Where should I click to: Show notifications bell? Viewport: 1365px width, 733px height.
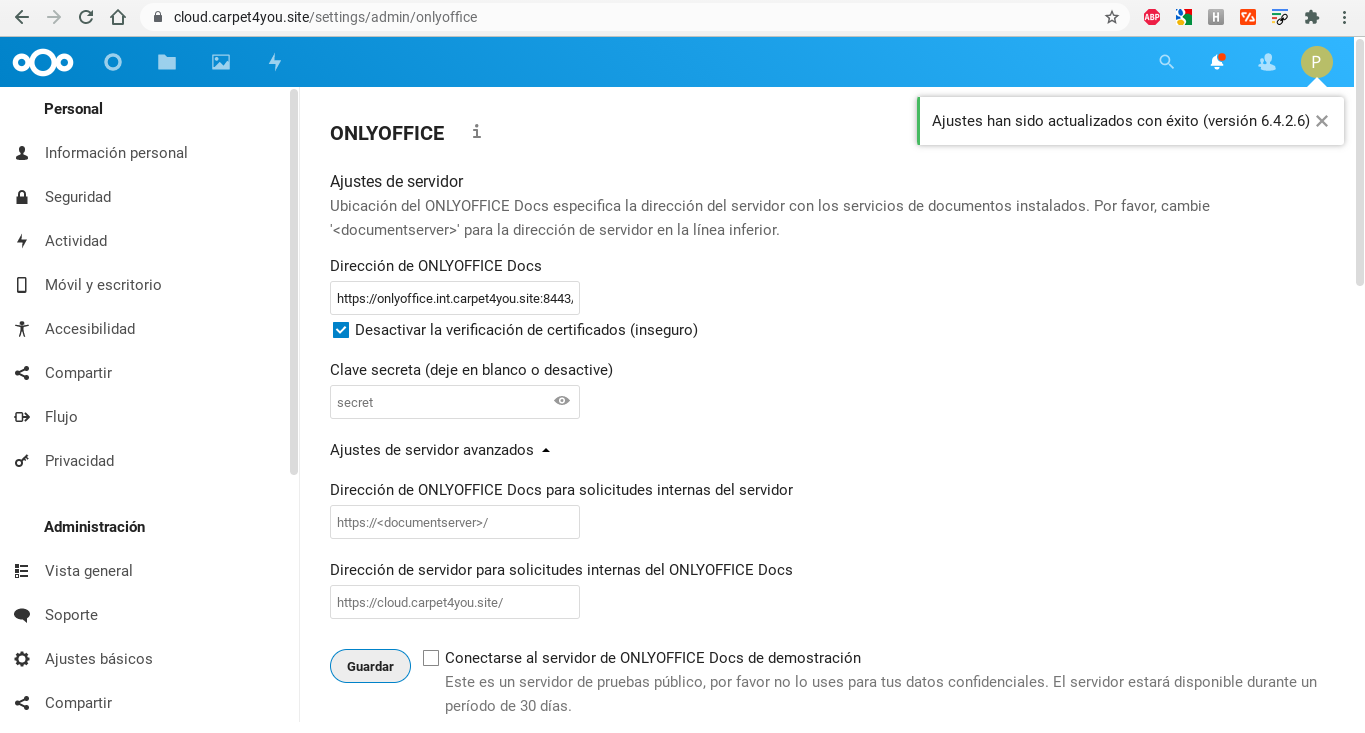point(1217,62)
